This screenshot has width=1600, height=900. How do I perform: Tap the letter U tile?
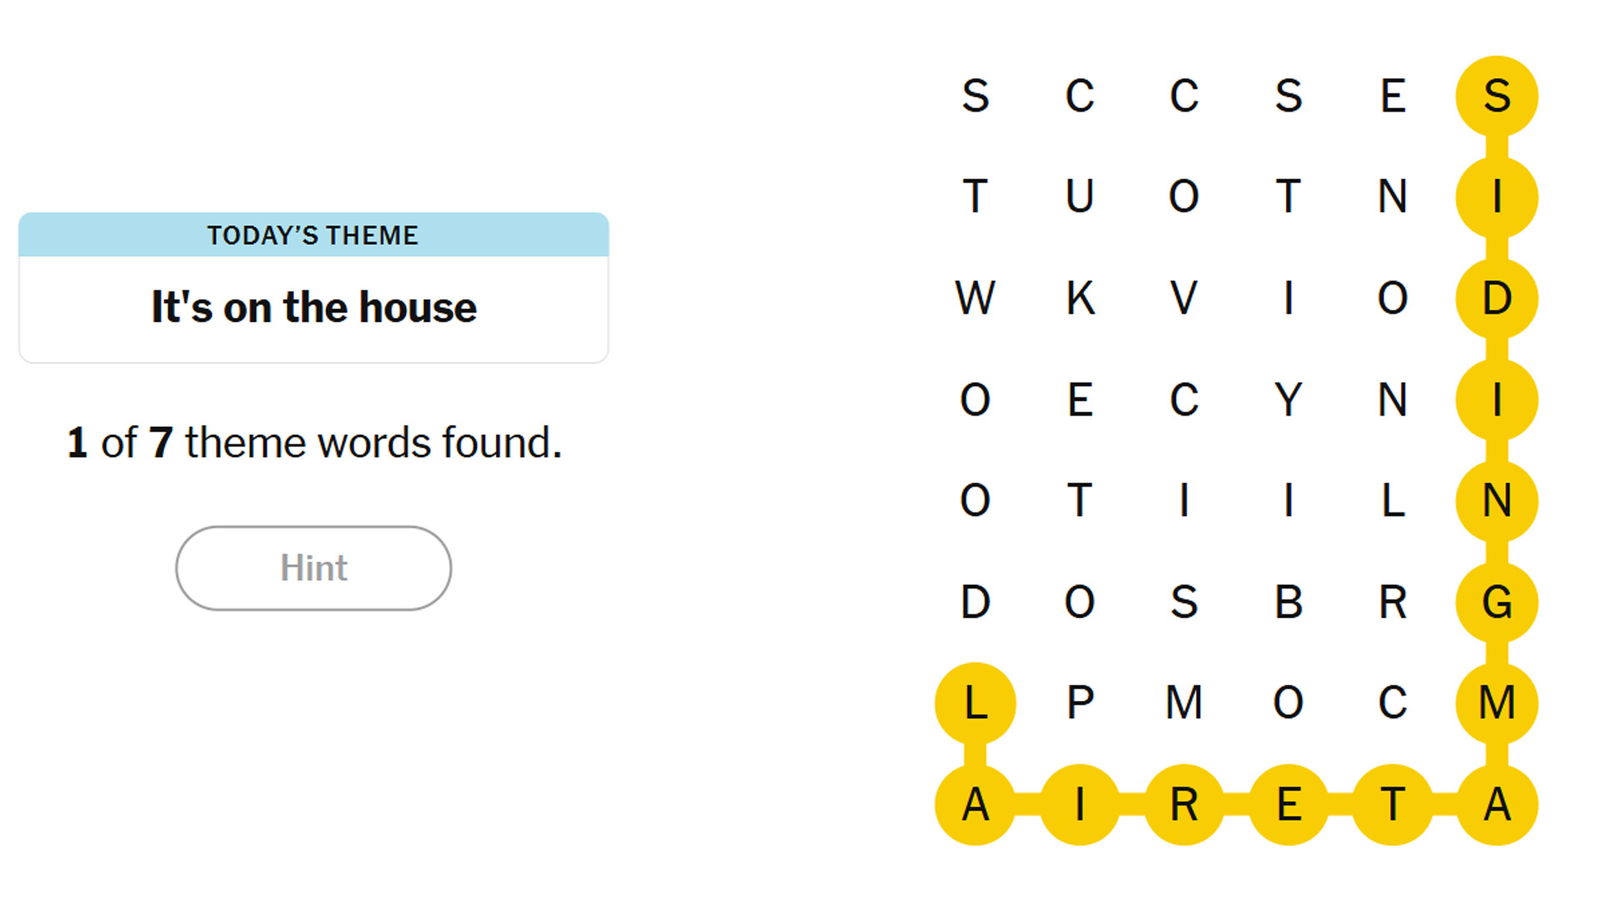tap(1080, 196)
